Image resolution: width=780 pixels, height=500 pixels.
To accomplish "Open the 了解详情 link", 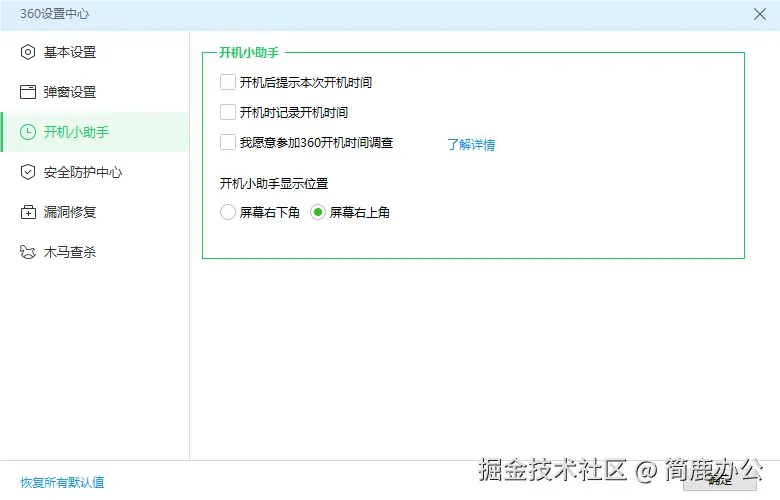I will (471, 145).
